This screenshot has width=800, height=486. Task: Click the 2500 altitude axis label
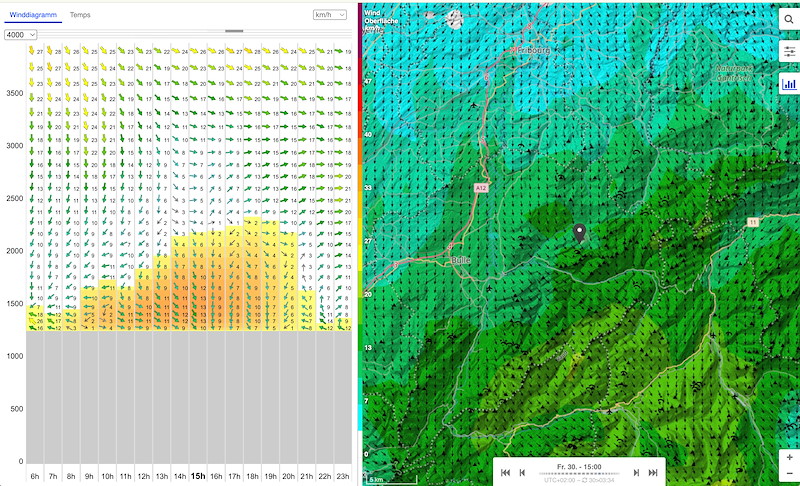[15, 198]
